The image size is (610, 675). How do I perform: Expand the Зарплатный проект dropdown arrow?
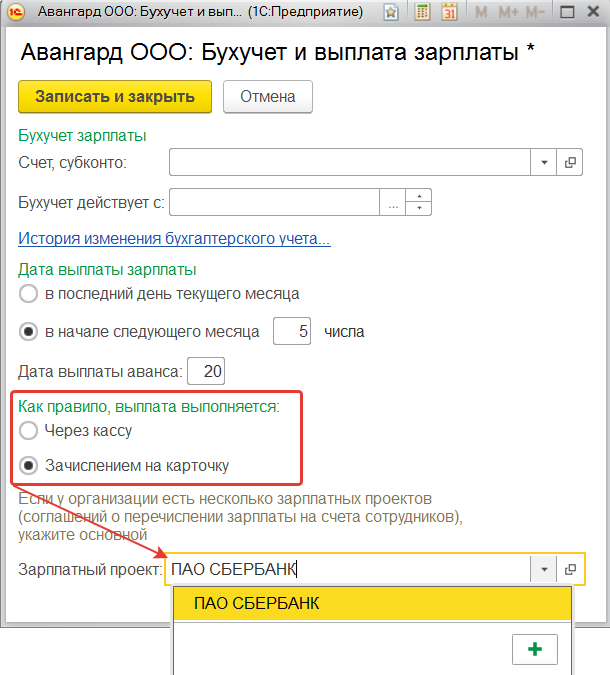[544, 569]
